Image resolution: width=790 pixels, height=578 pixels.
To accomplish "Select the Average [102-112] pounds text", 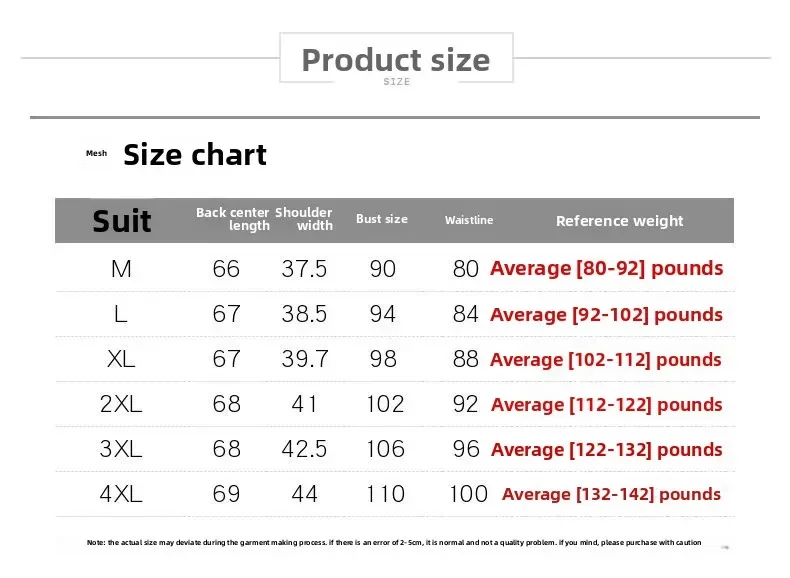I will click(x=606, y=360).
